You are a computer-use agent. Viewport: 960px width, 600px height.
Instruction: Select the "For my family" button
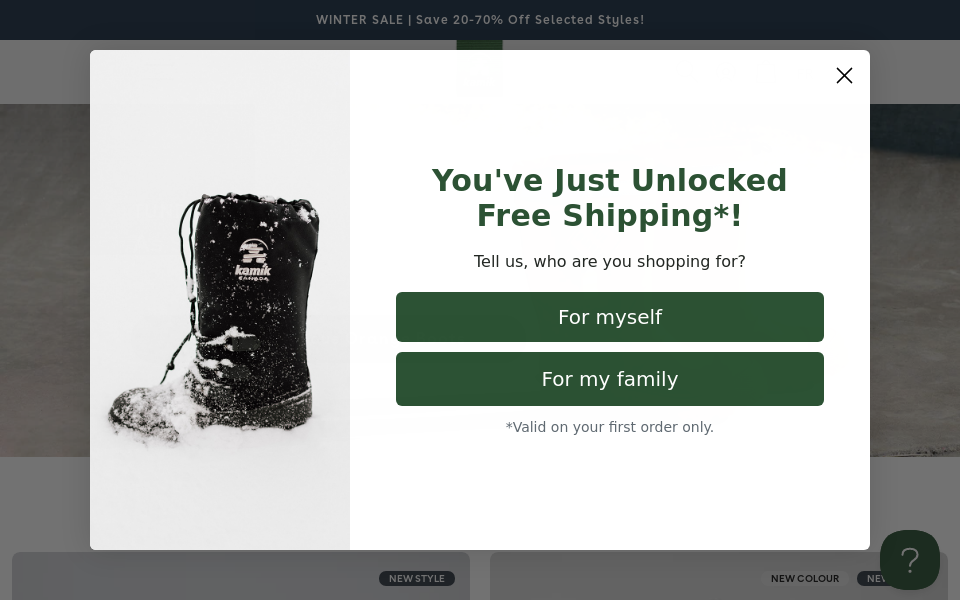(610, 379)
